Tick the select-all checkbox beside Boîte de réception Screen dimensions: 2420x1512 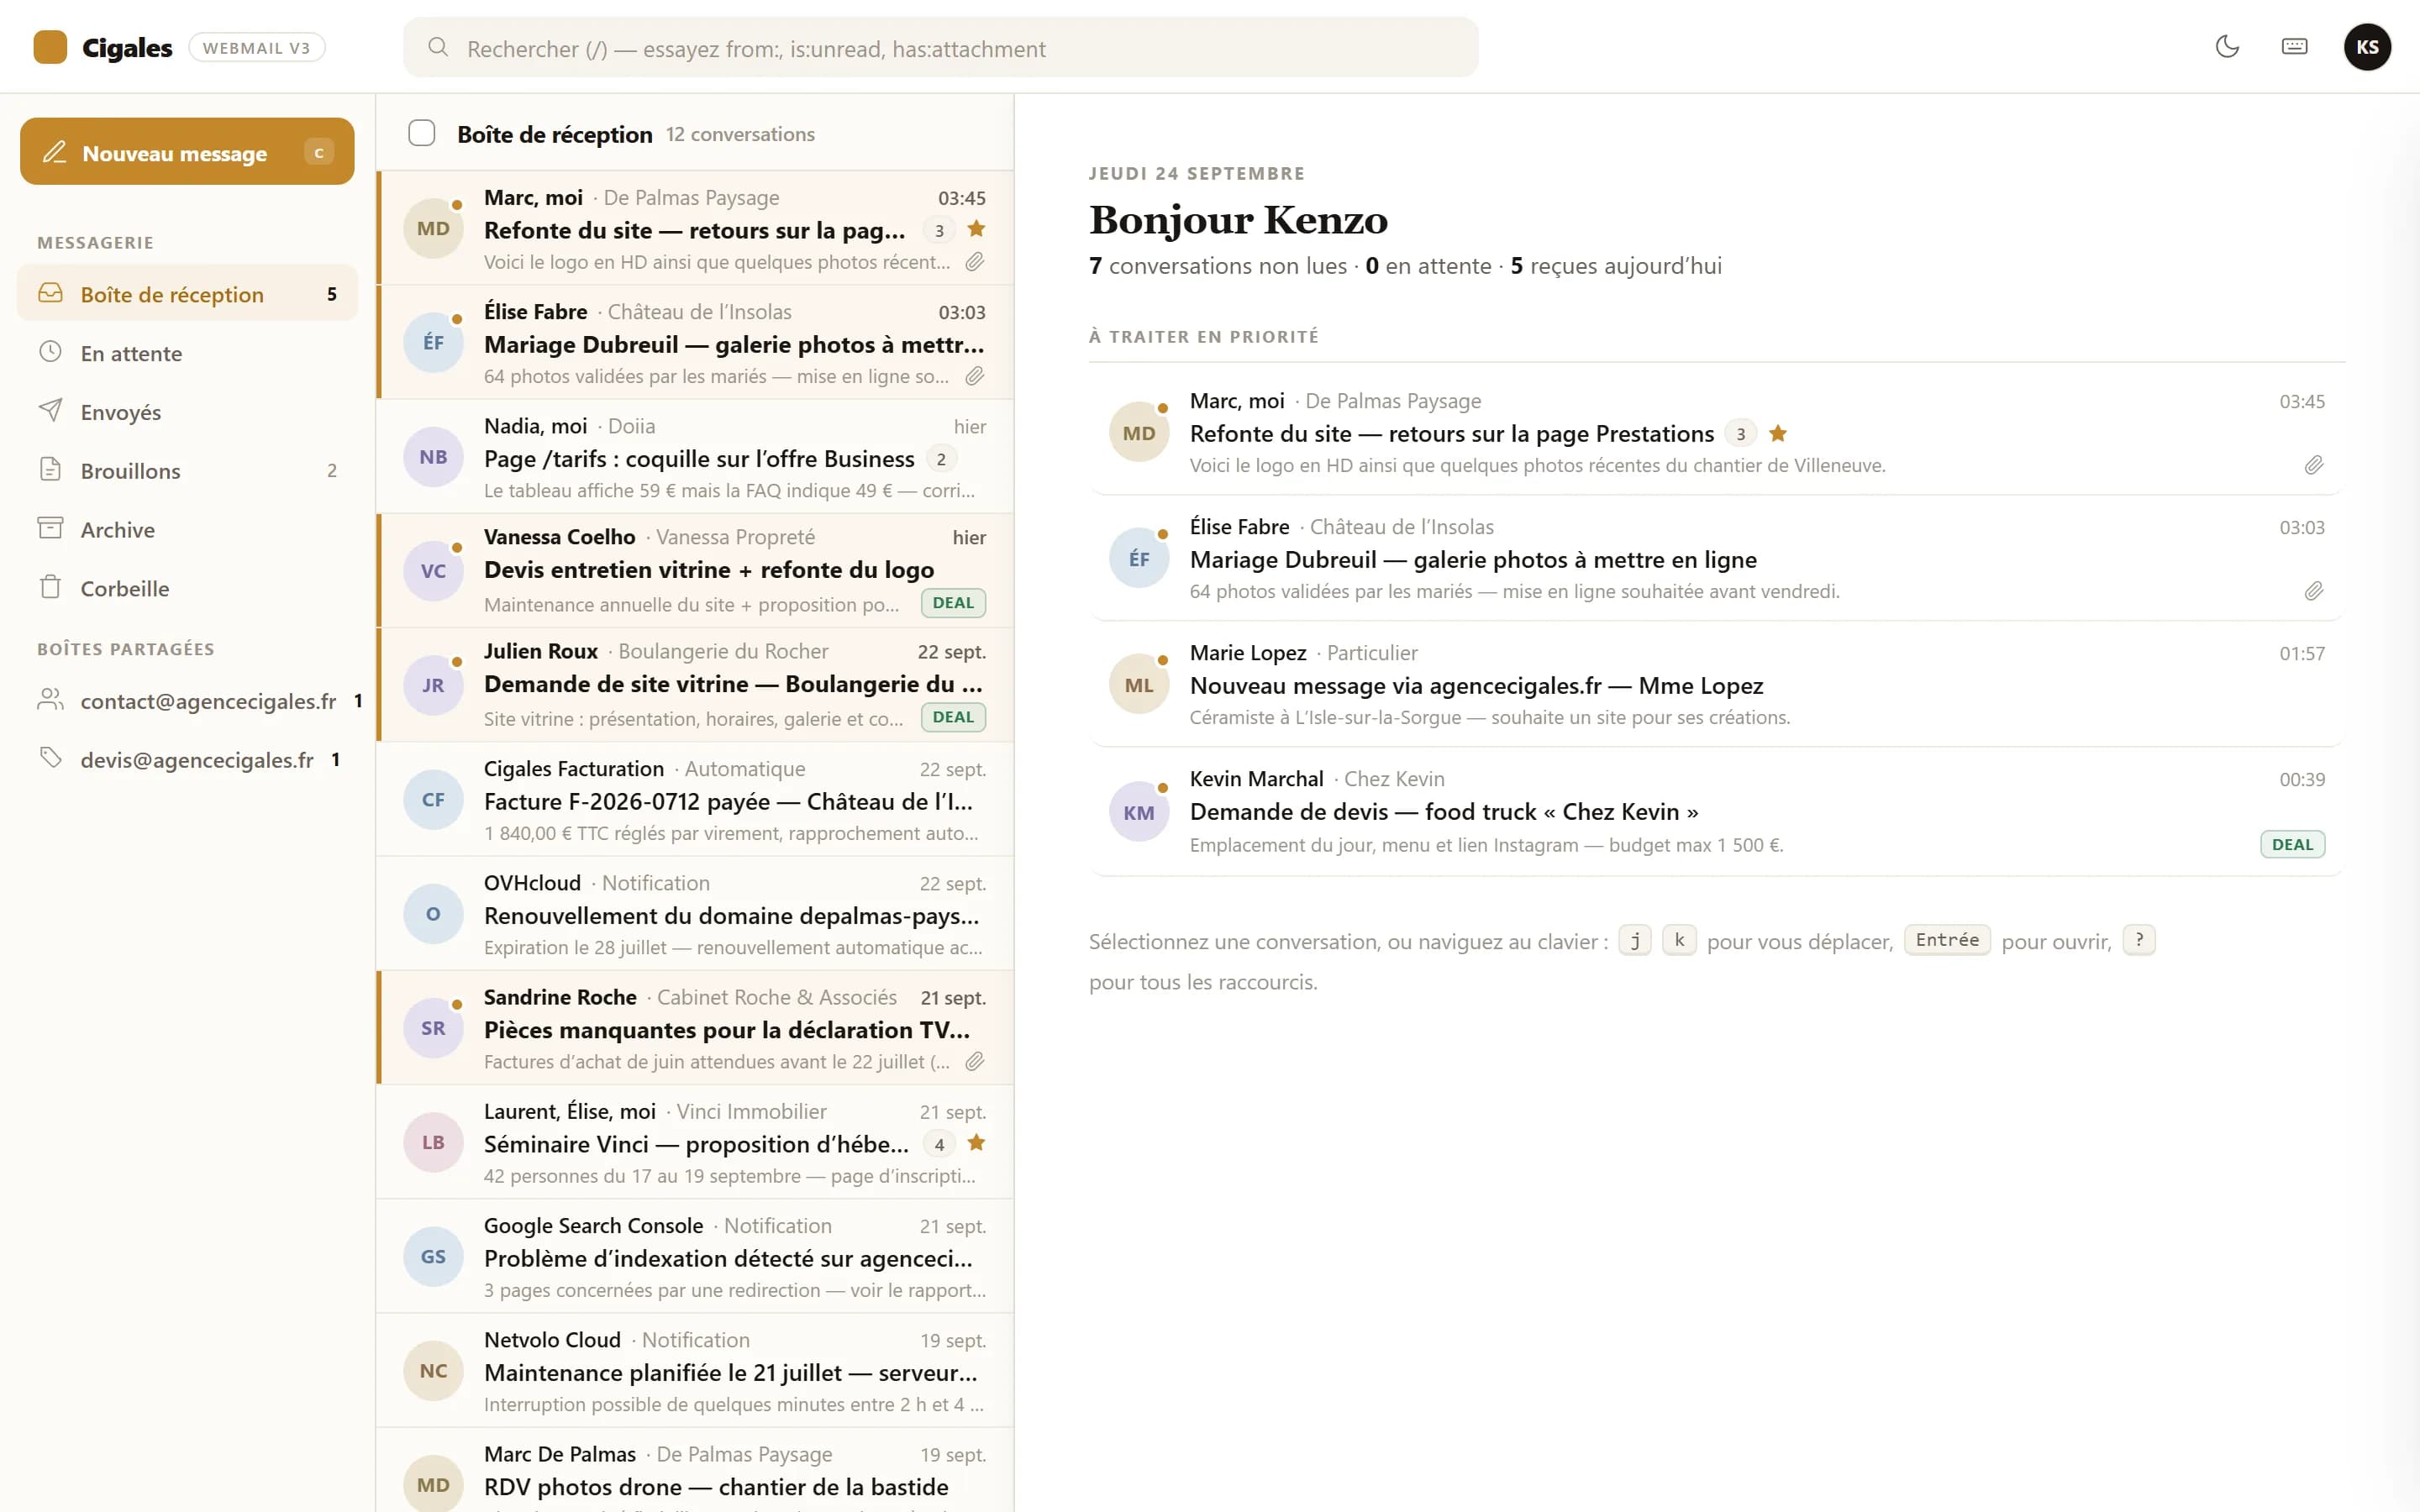422,133
